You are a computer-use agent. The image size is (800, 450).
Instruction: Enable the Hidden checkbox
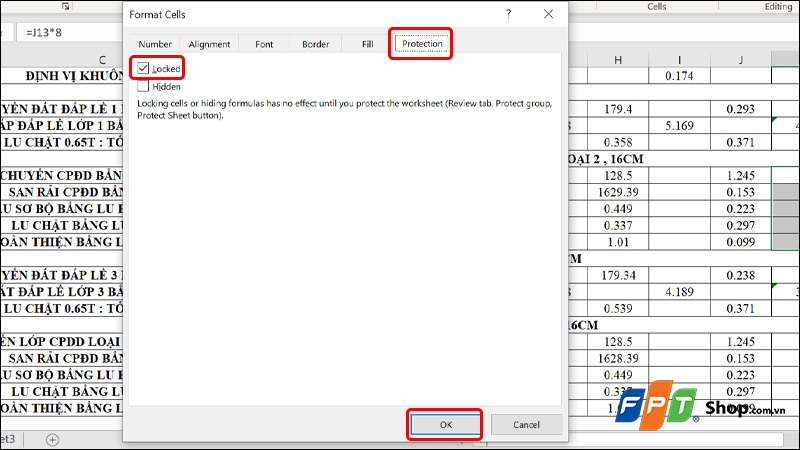coord(143,86)
